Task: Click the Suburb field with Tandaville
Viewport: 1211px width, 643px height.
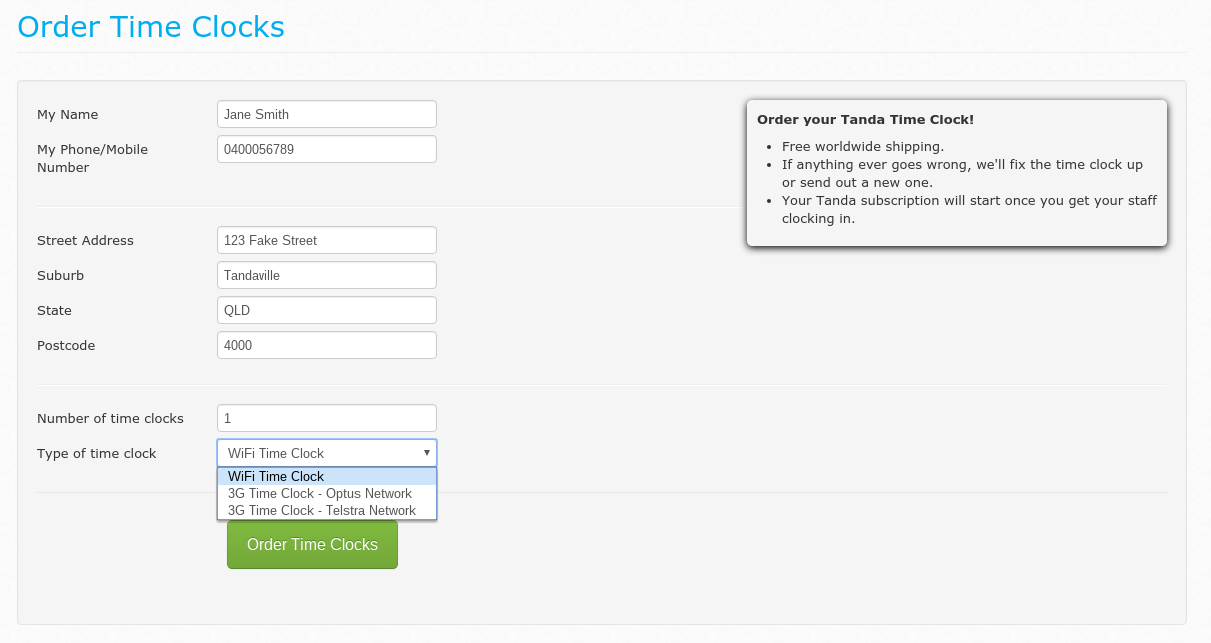Action: pos(327,275)
